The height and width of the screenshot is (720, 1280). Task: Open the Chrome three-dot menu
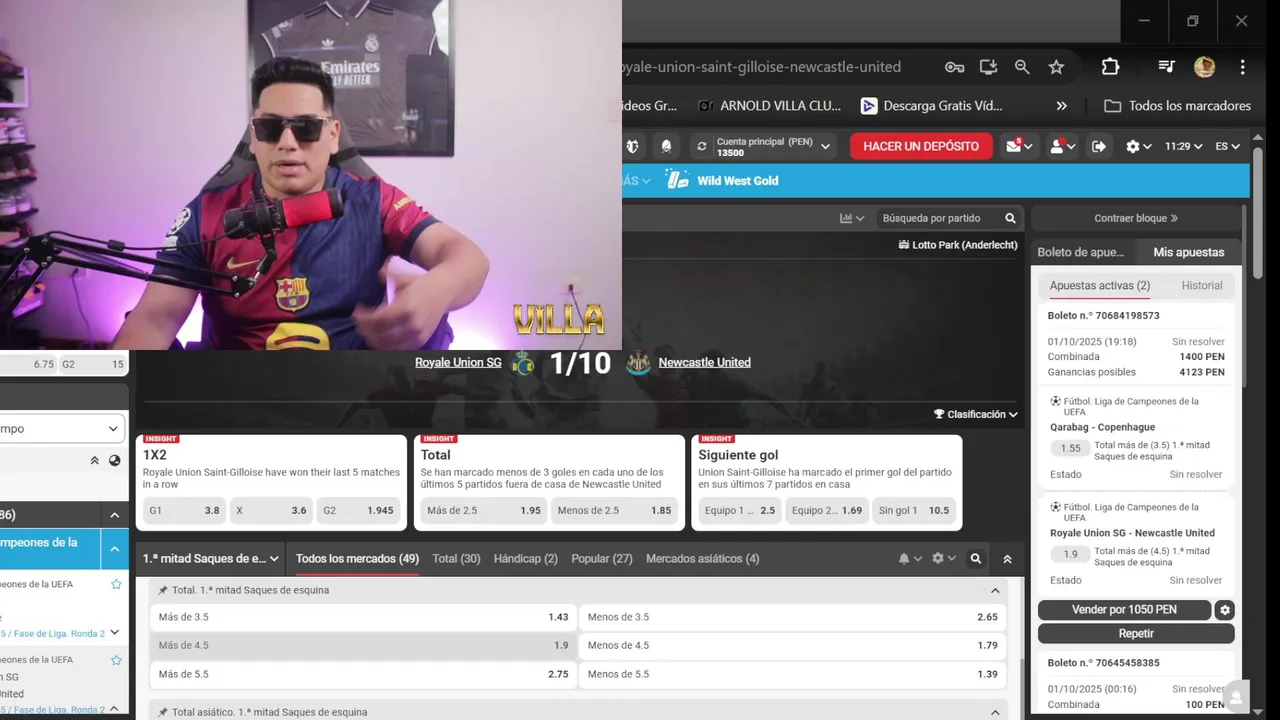tap(1242, 67)
